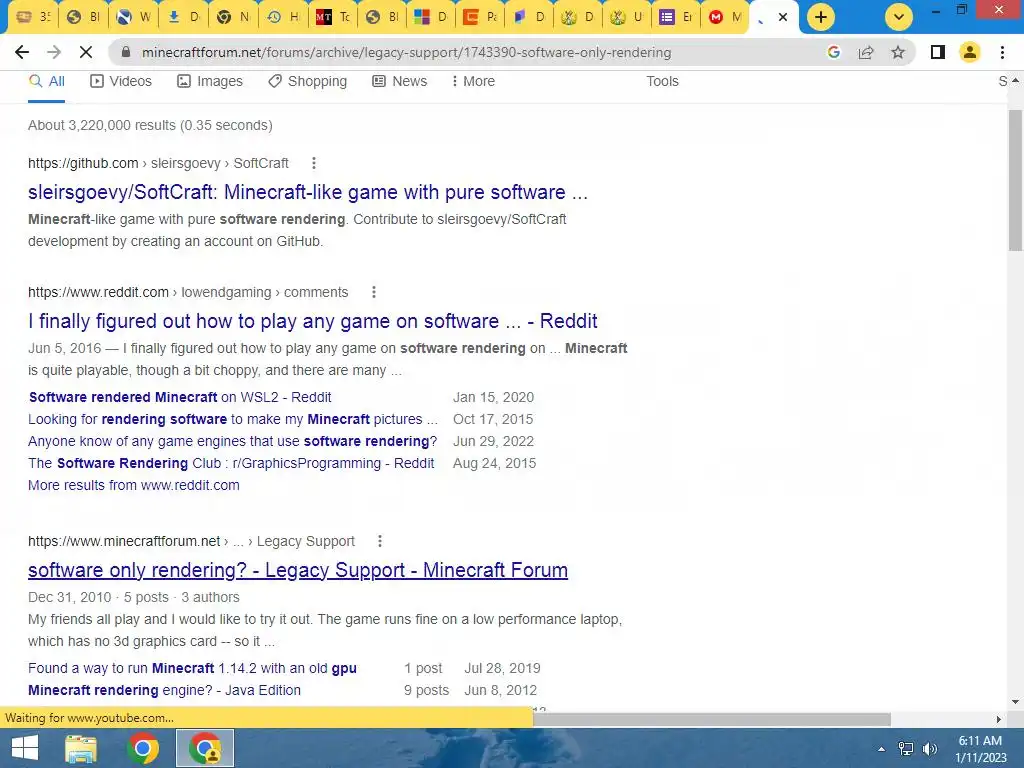Open the Windows Start menu
This screenshot has height=768, width=1024.
tap(24, 748)
